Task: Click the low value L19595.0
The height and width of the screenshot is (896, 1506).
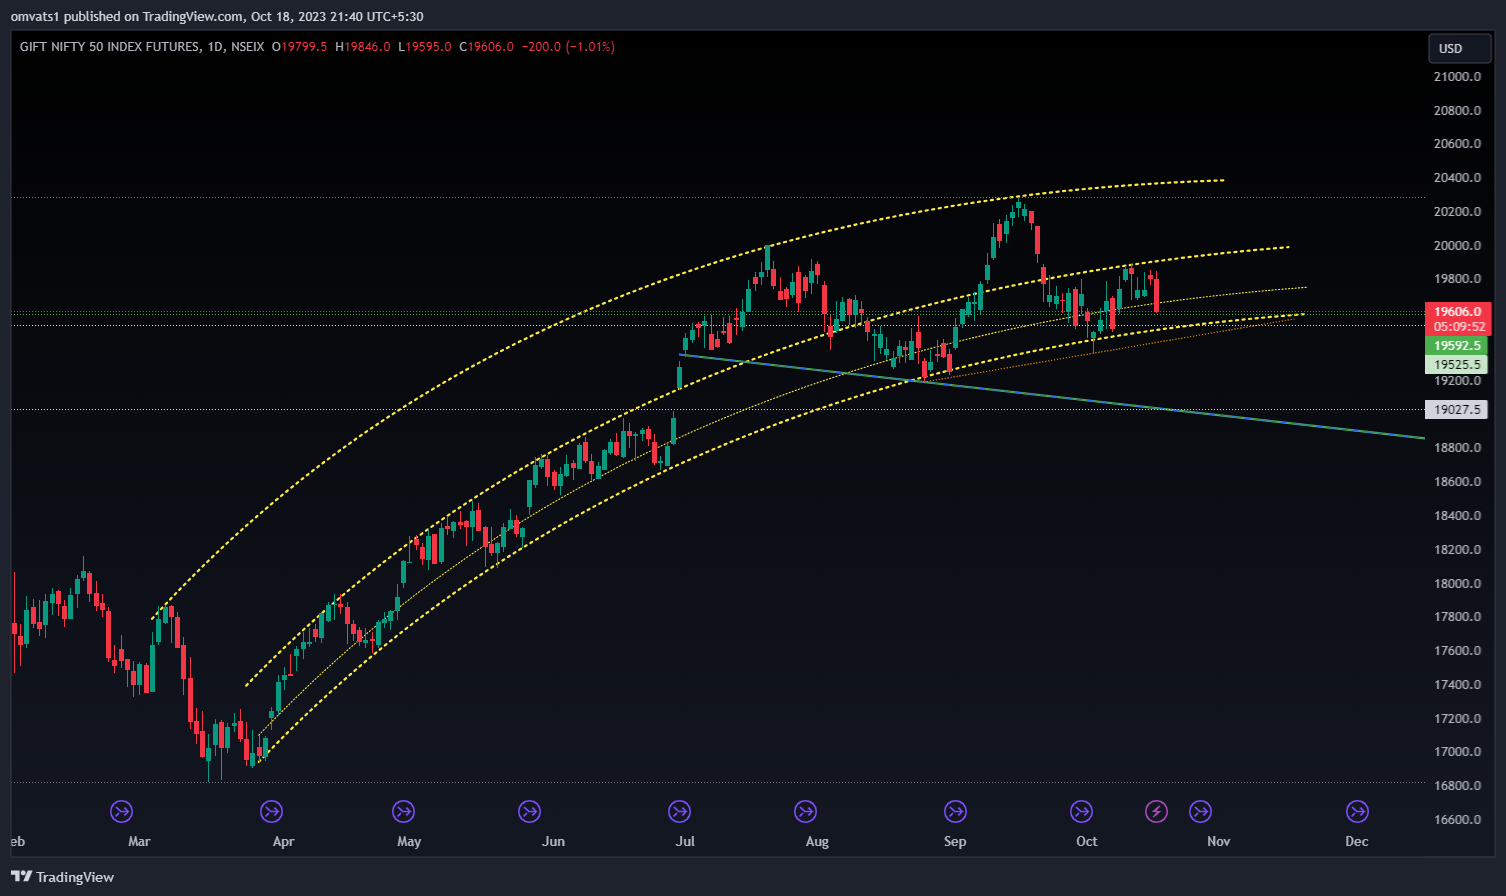Action: (x=425, y=47)
